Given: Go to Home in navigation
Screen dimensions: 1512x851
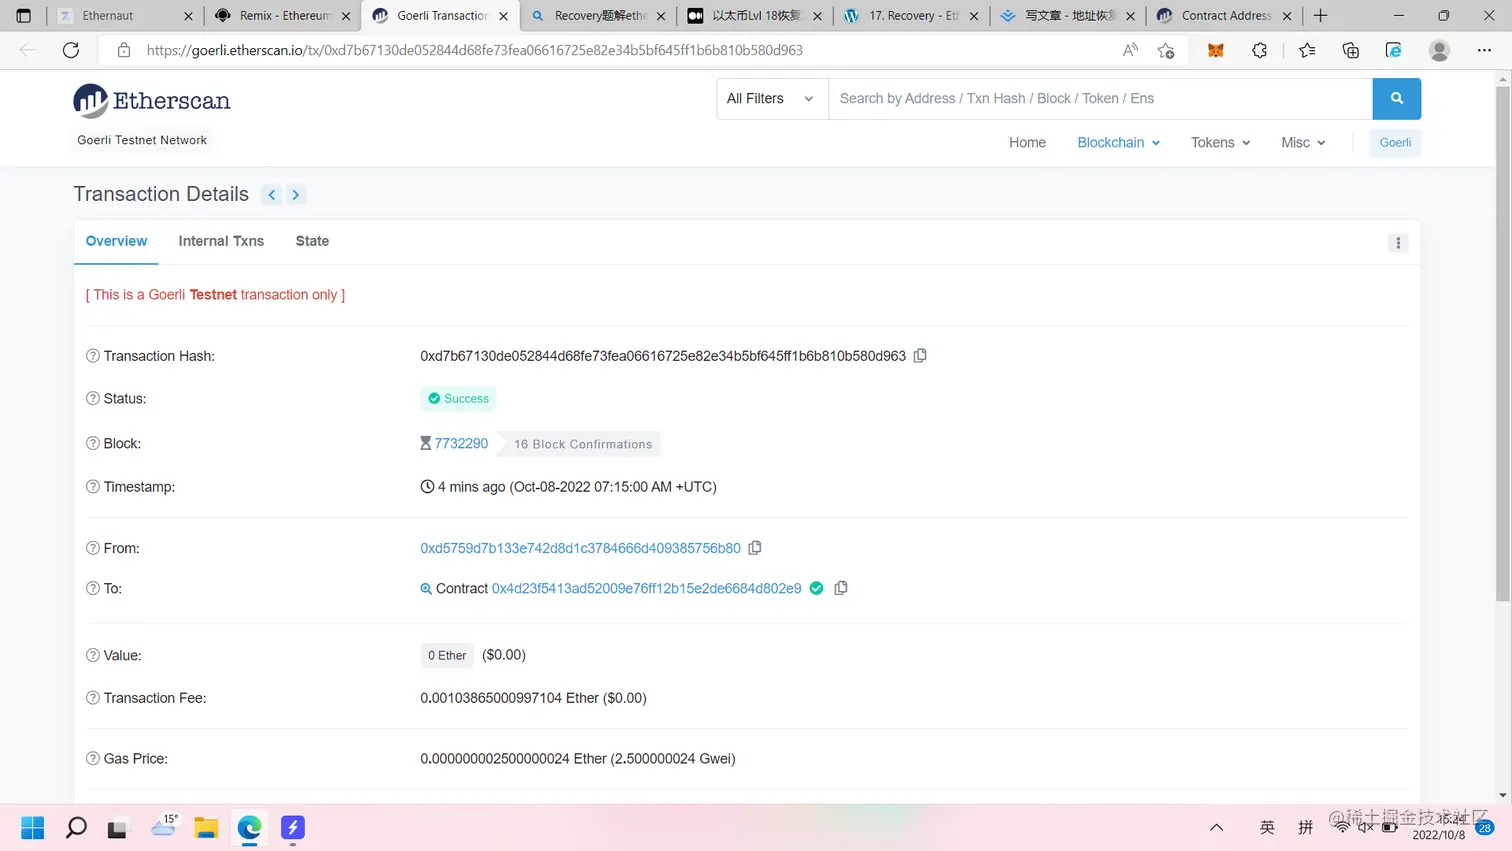Looking at the screenshot, I should 1027,142.
